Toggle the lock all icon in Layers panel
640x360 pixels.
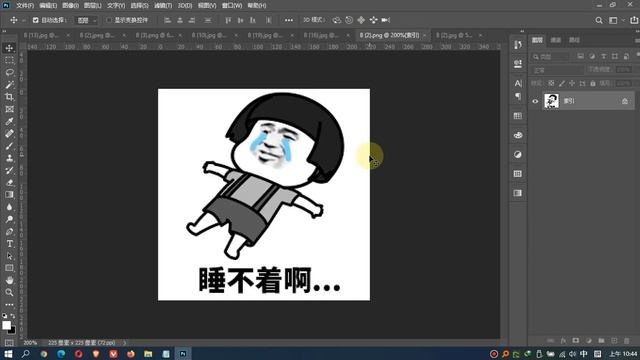pyautogui.click(x=593, y=83)
